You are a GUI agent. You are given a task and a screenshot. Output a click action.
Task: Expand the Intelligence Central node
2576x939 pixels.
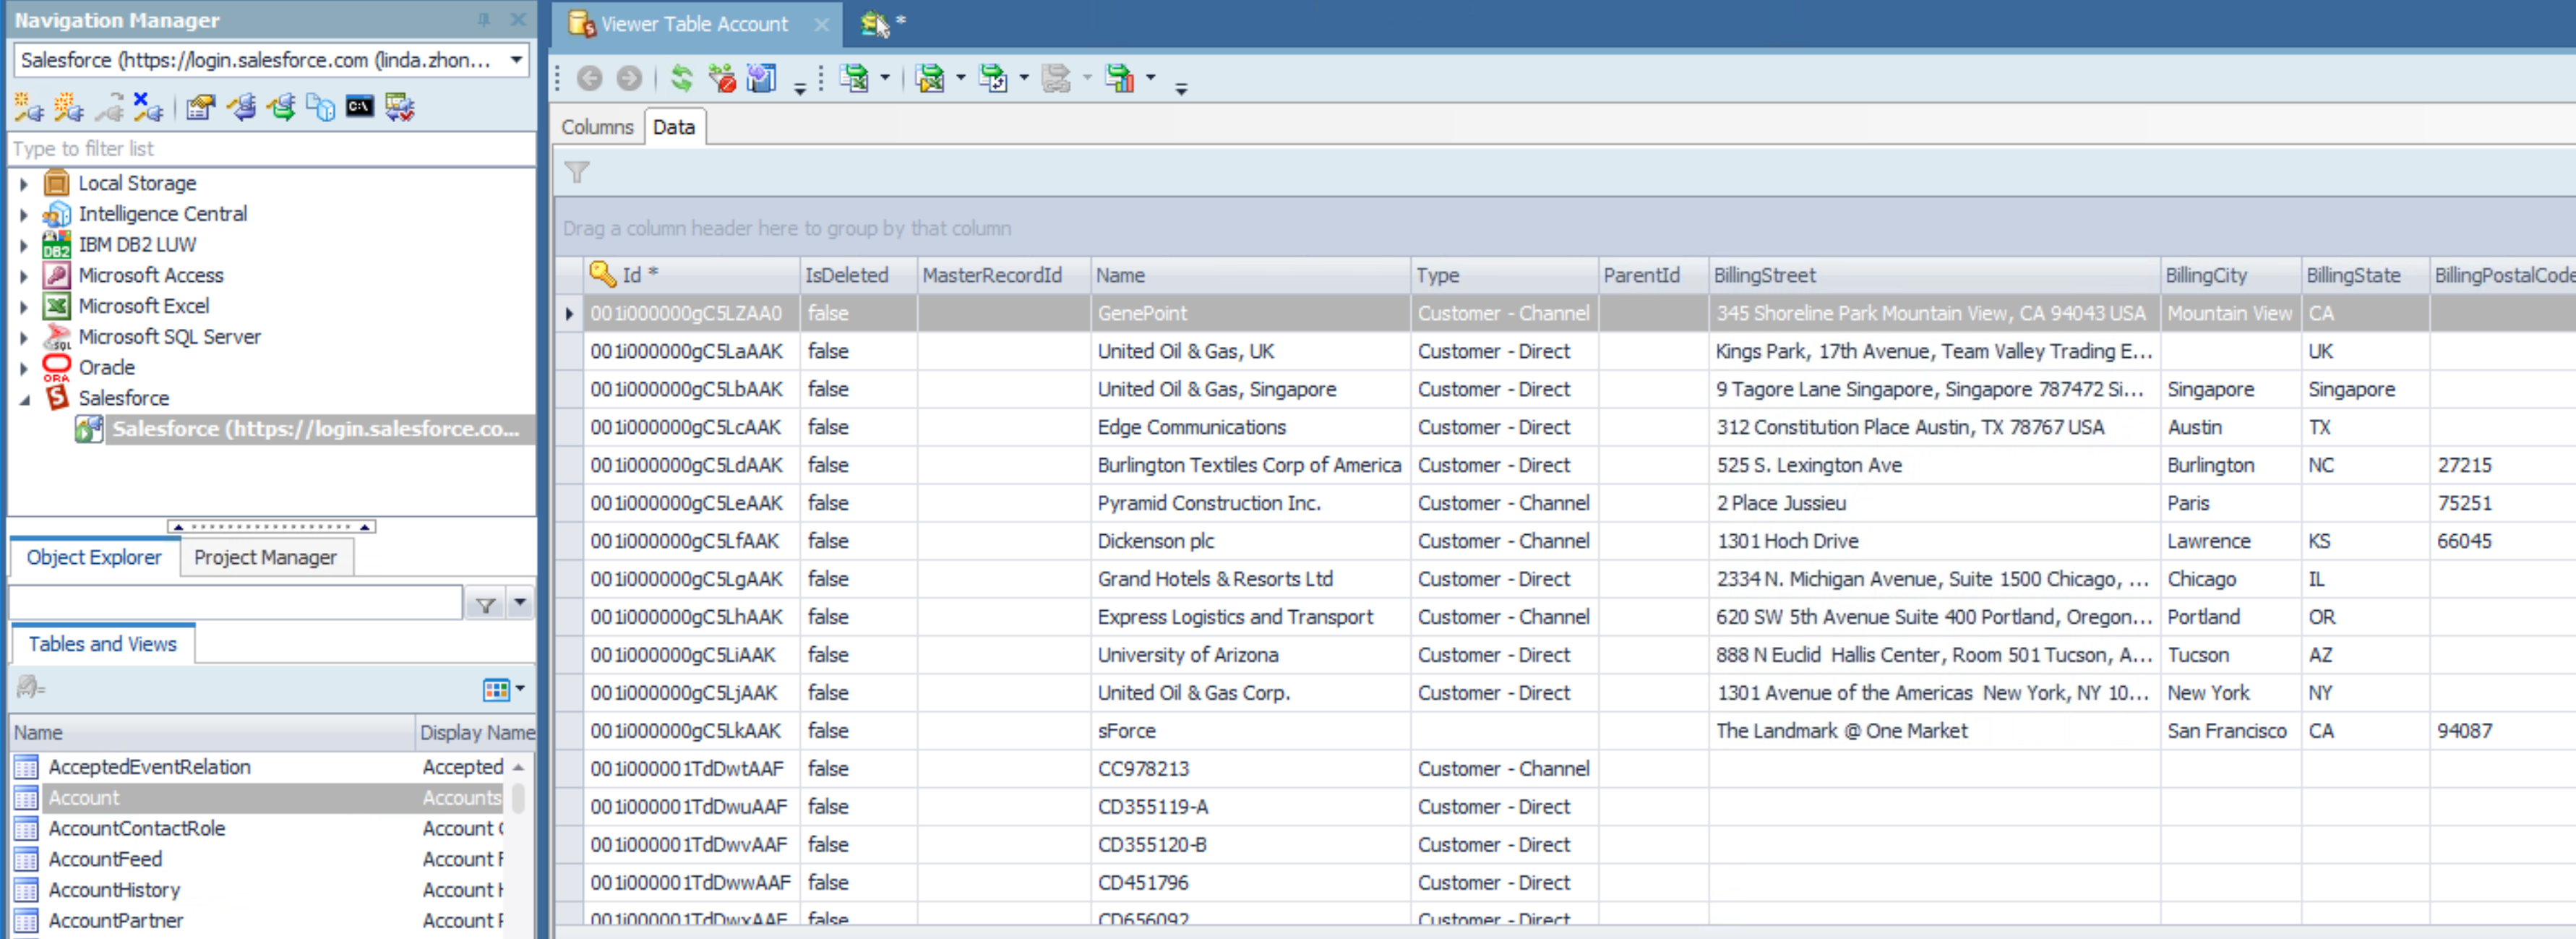(x=24, y=215)
